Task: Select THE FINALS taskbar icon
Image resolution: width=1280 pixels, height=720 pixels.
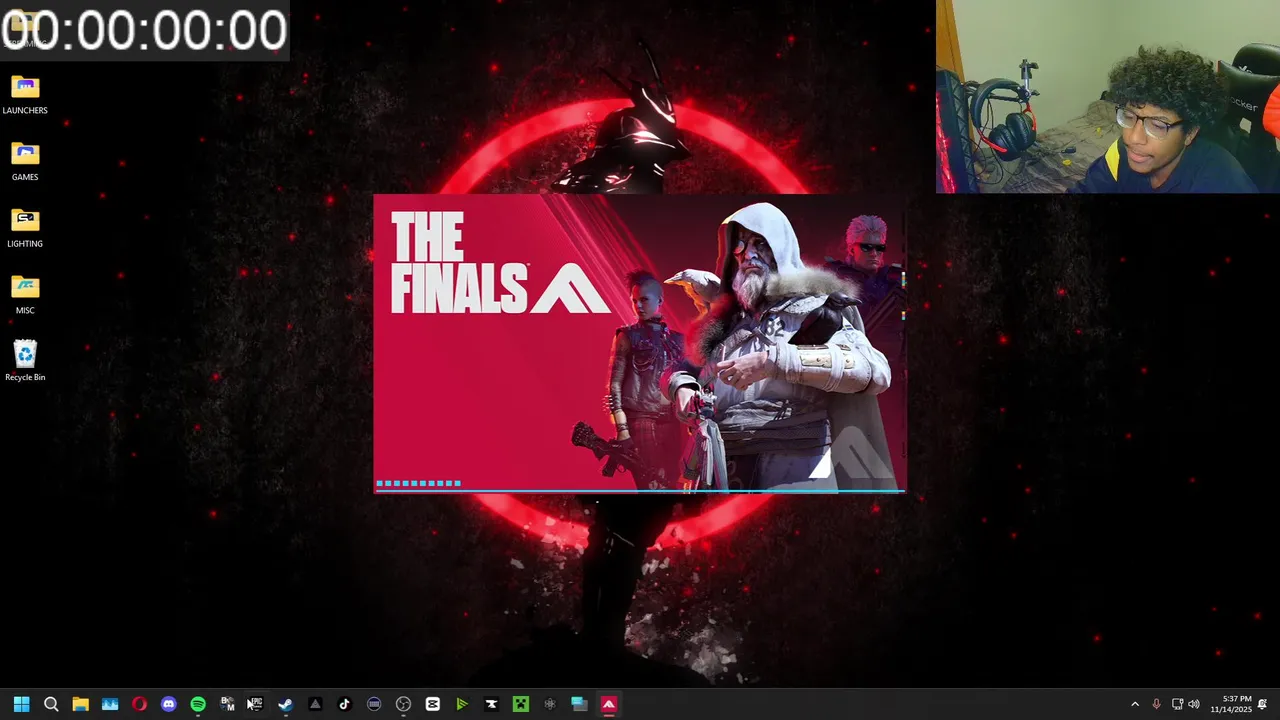Action: [608, 704]
